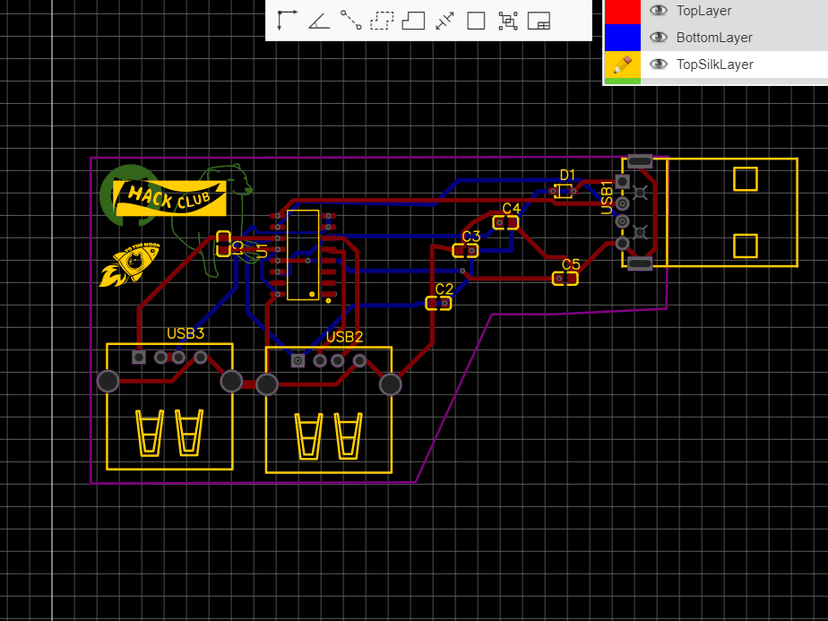828x621 pixels.
Task: Click the yellow TopSilkLayer pencil swatch
Action: [623, 64]
